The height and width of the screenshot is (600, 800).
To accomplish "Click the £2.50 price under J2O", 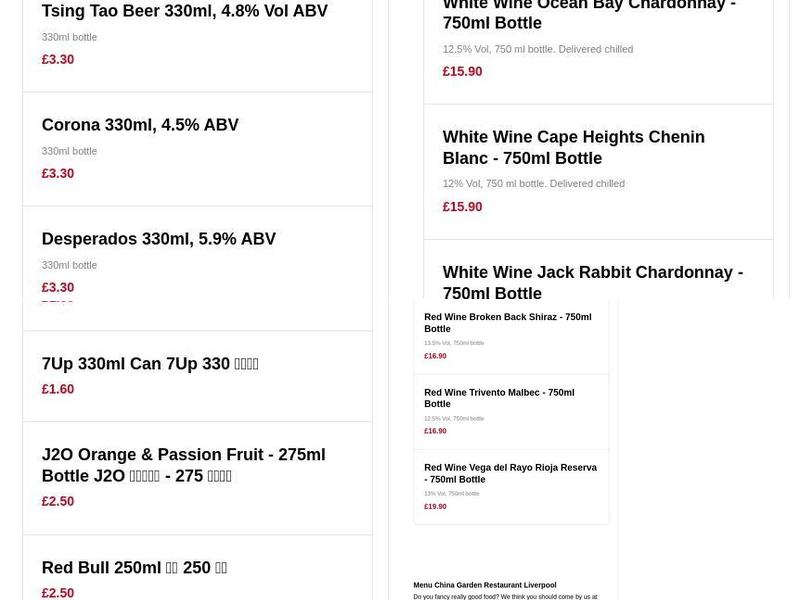I will pyautogui.click(x=58, y=502).
